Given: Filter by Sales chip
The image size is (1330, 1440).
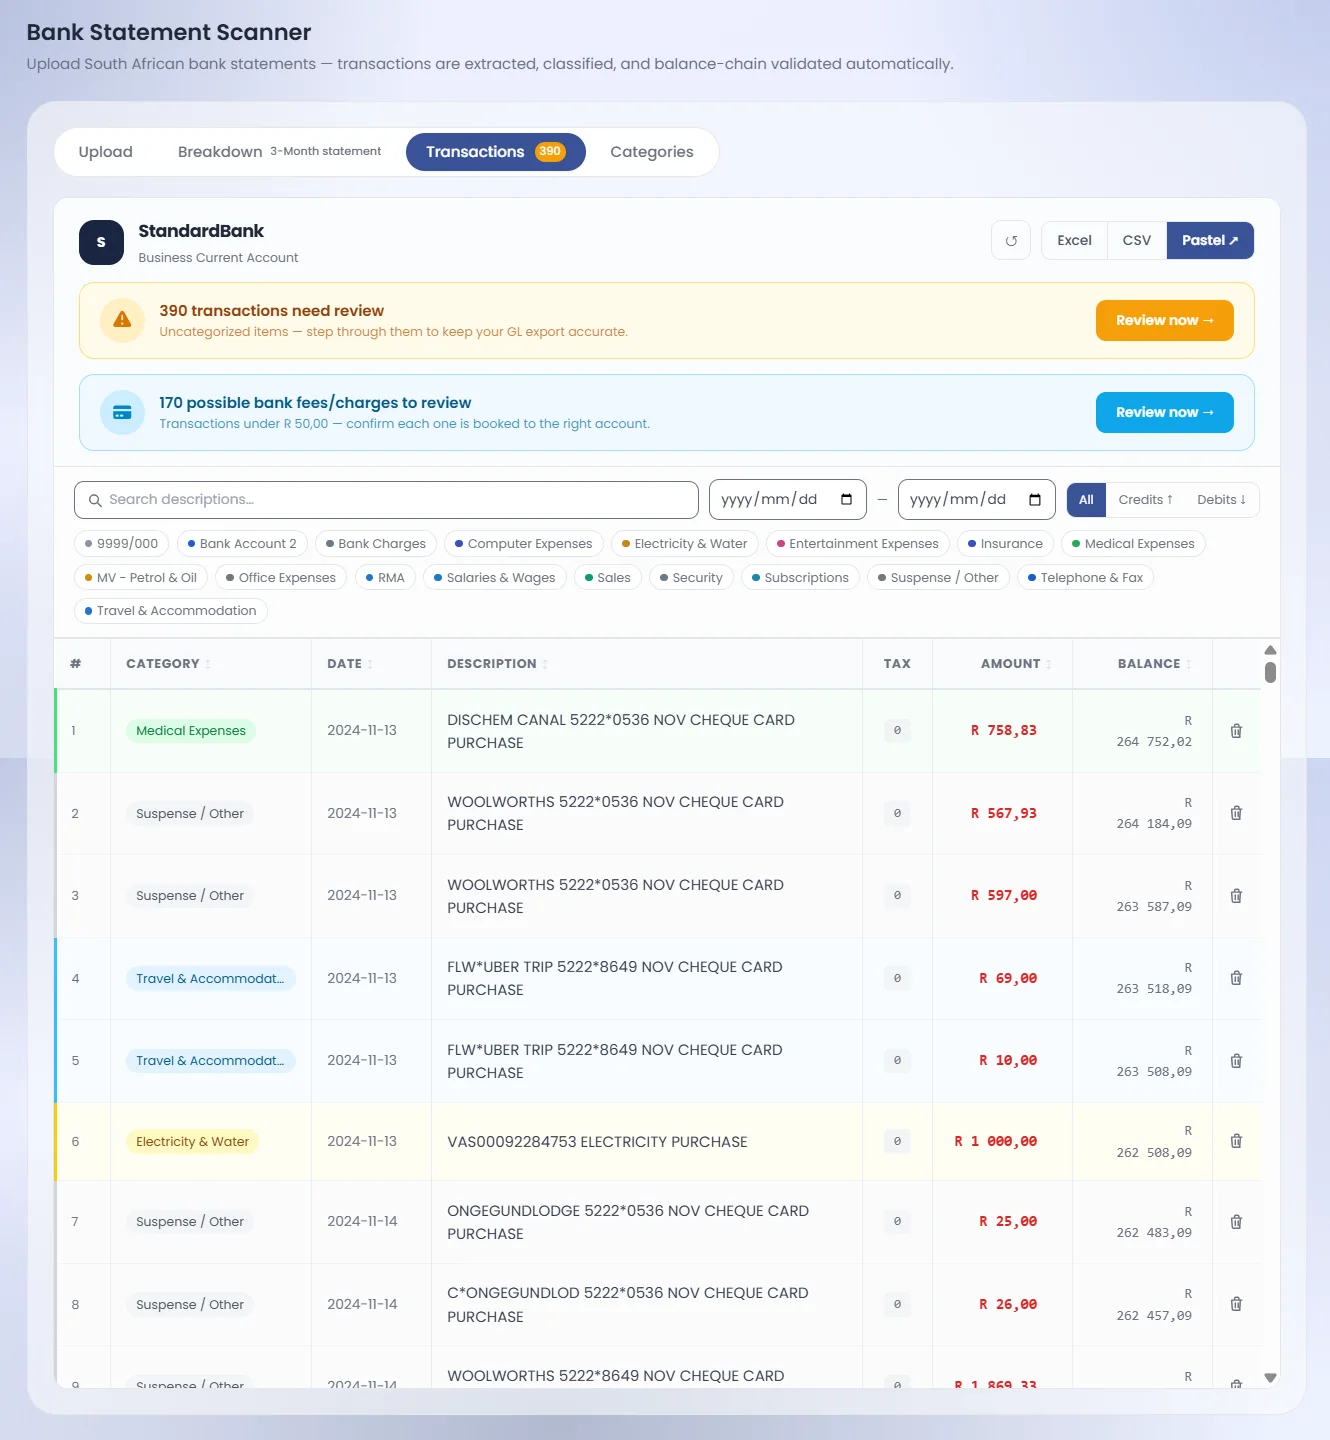Looking at the screenshot, I should [608, 578].
